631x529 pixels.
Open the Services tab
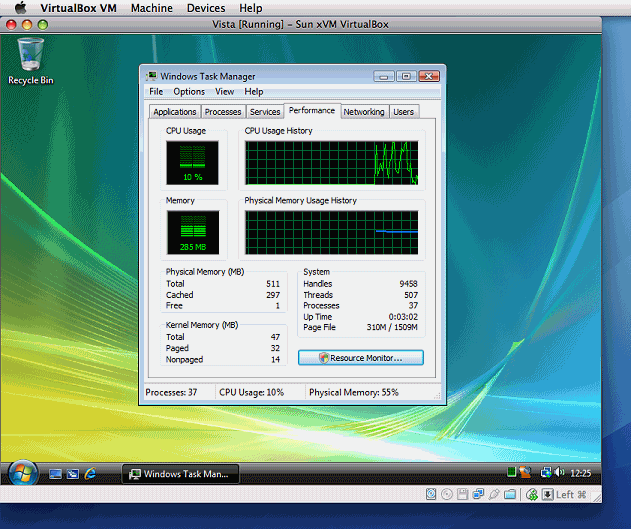(265, 112)
